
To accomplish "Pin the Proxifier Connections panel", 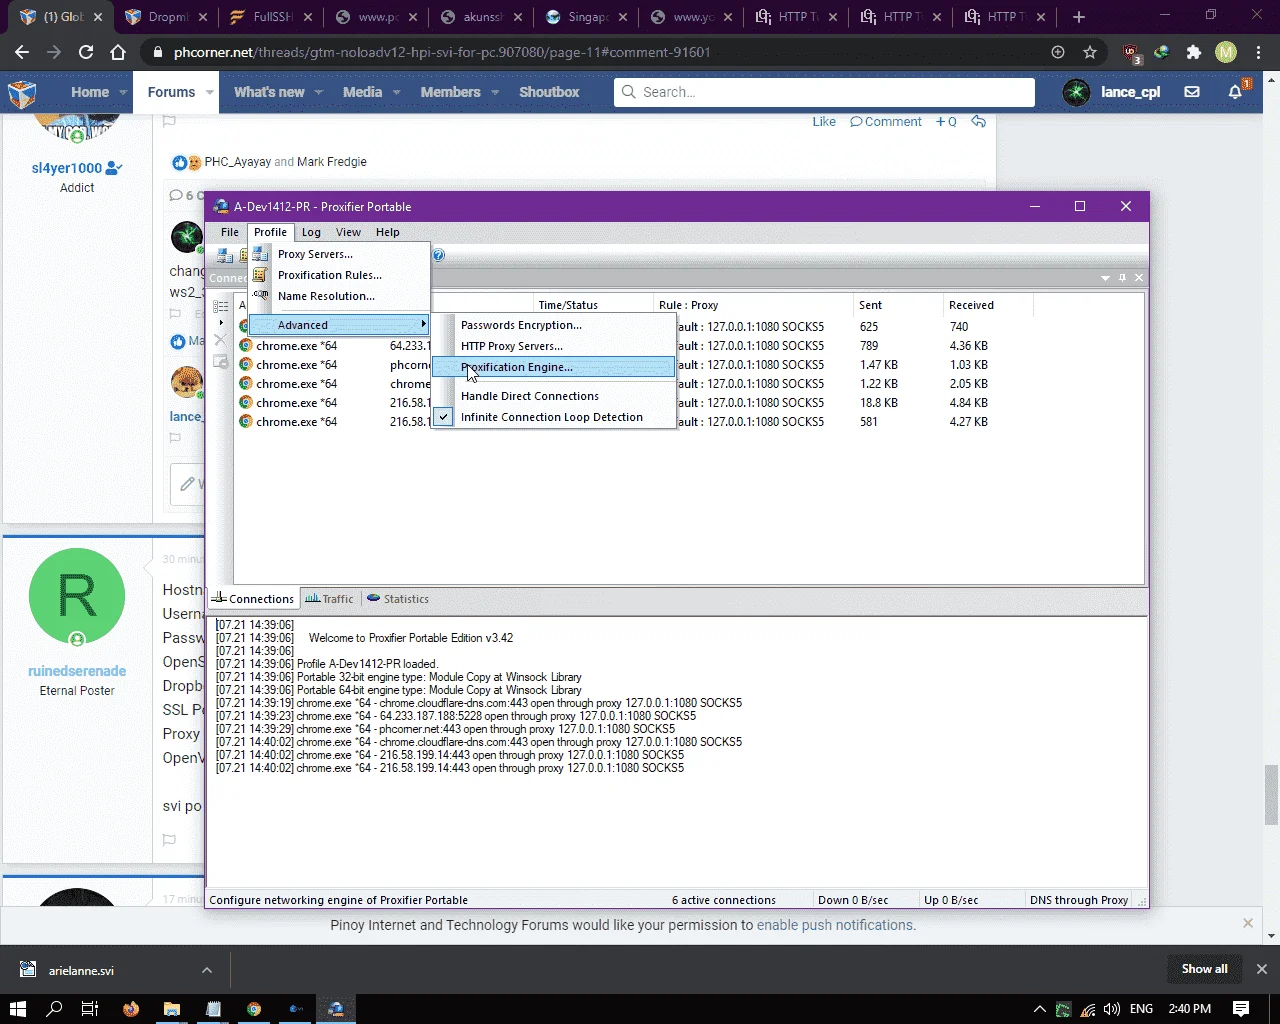I will (x=1122, y=278).
